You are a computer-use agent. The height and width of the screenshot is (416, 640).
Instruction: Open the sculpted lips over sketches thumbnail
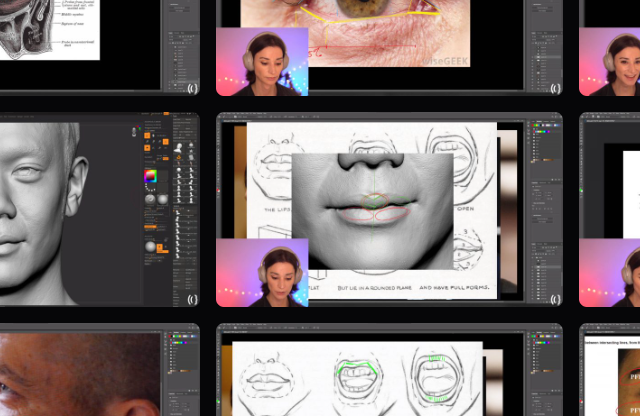389,209
